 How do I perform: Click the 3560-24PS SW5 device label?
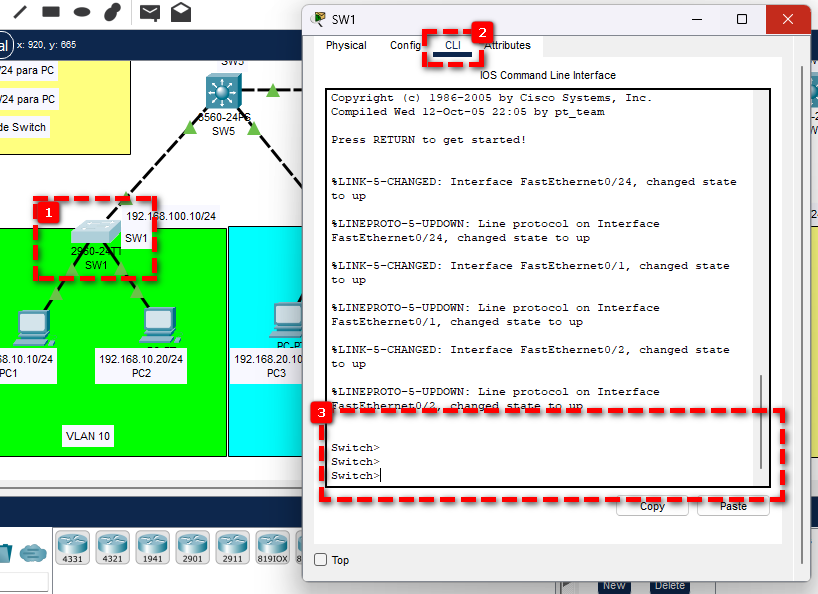[224, 124]
